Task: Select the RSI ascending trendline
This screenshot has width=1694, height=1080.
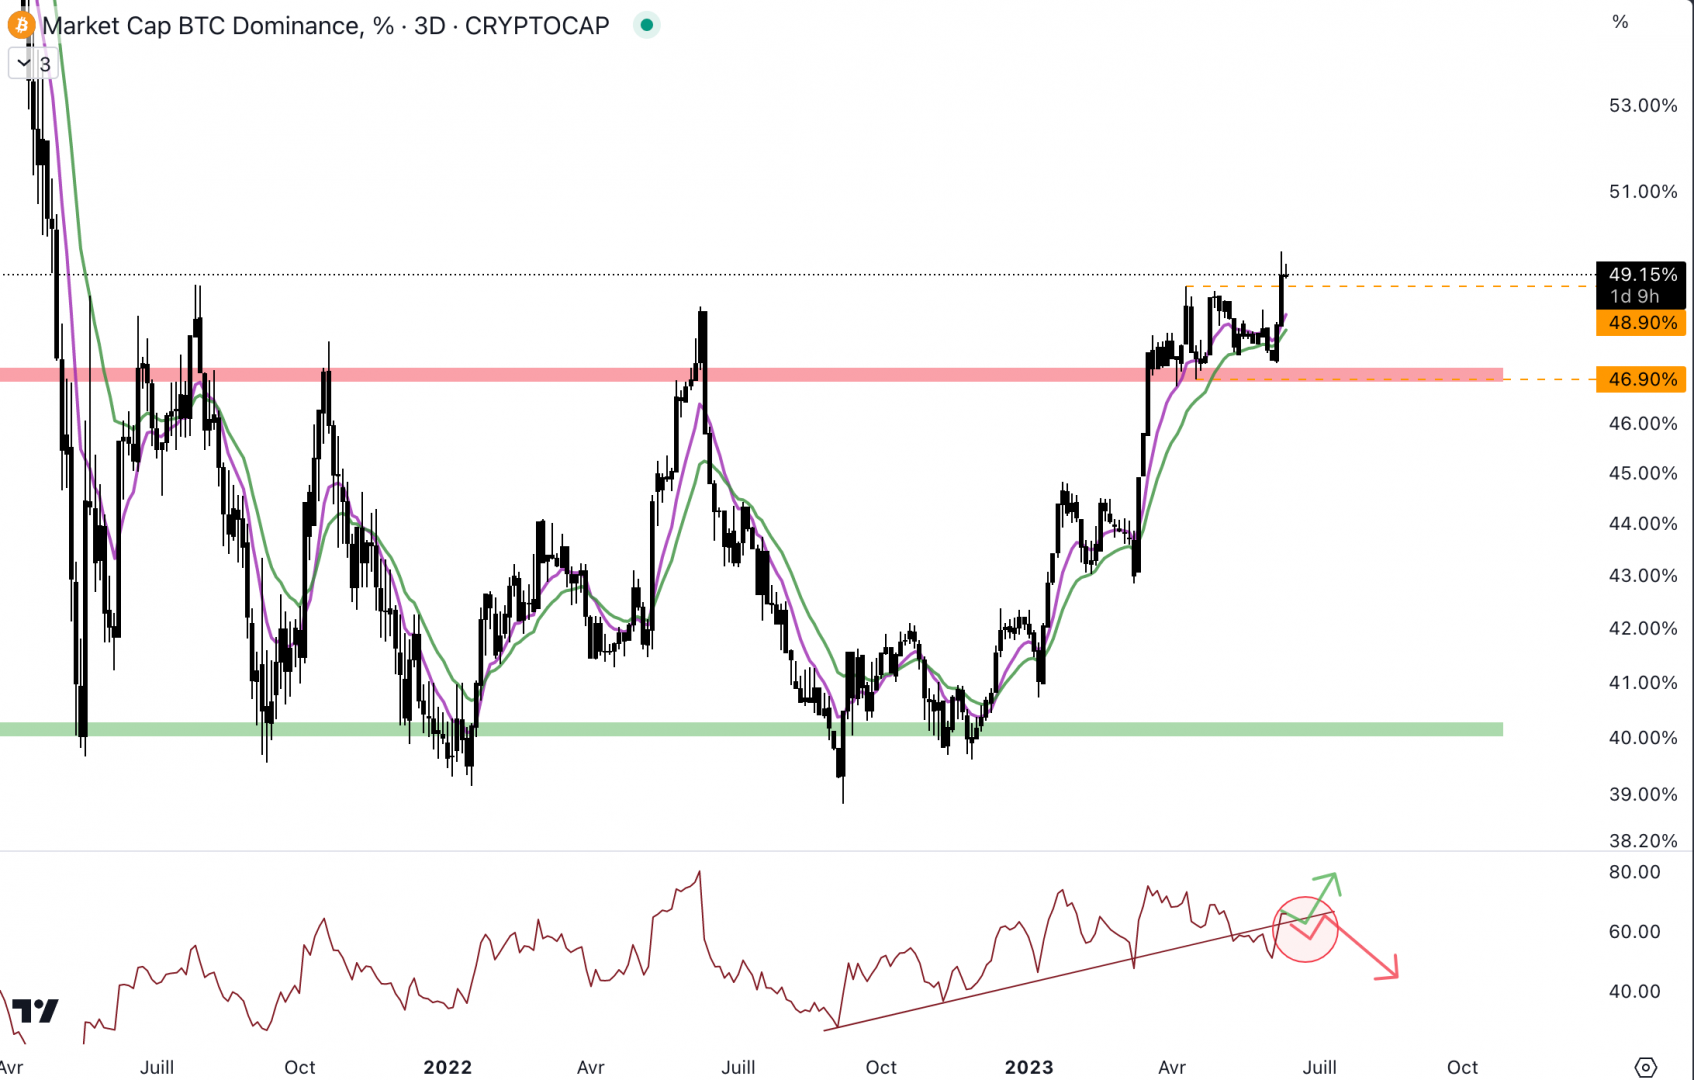Action: (1078, 971)
